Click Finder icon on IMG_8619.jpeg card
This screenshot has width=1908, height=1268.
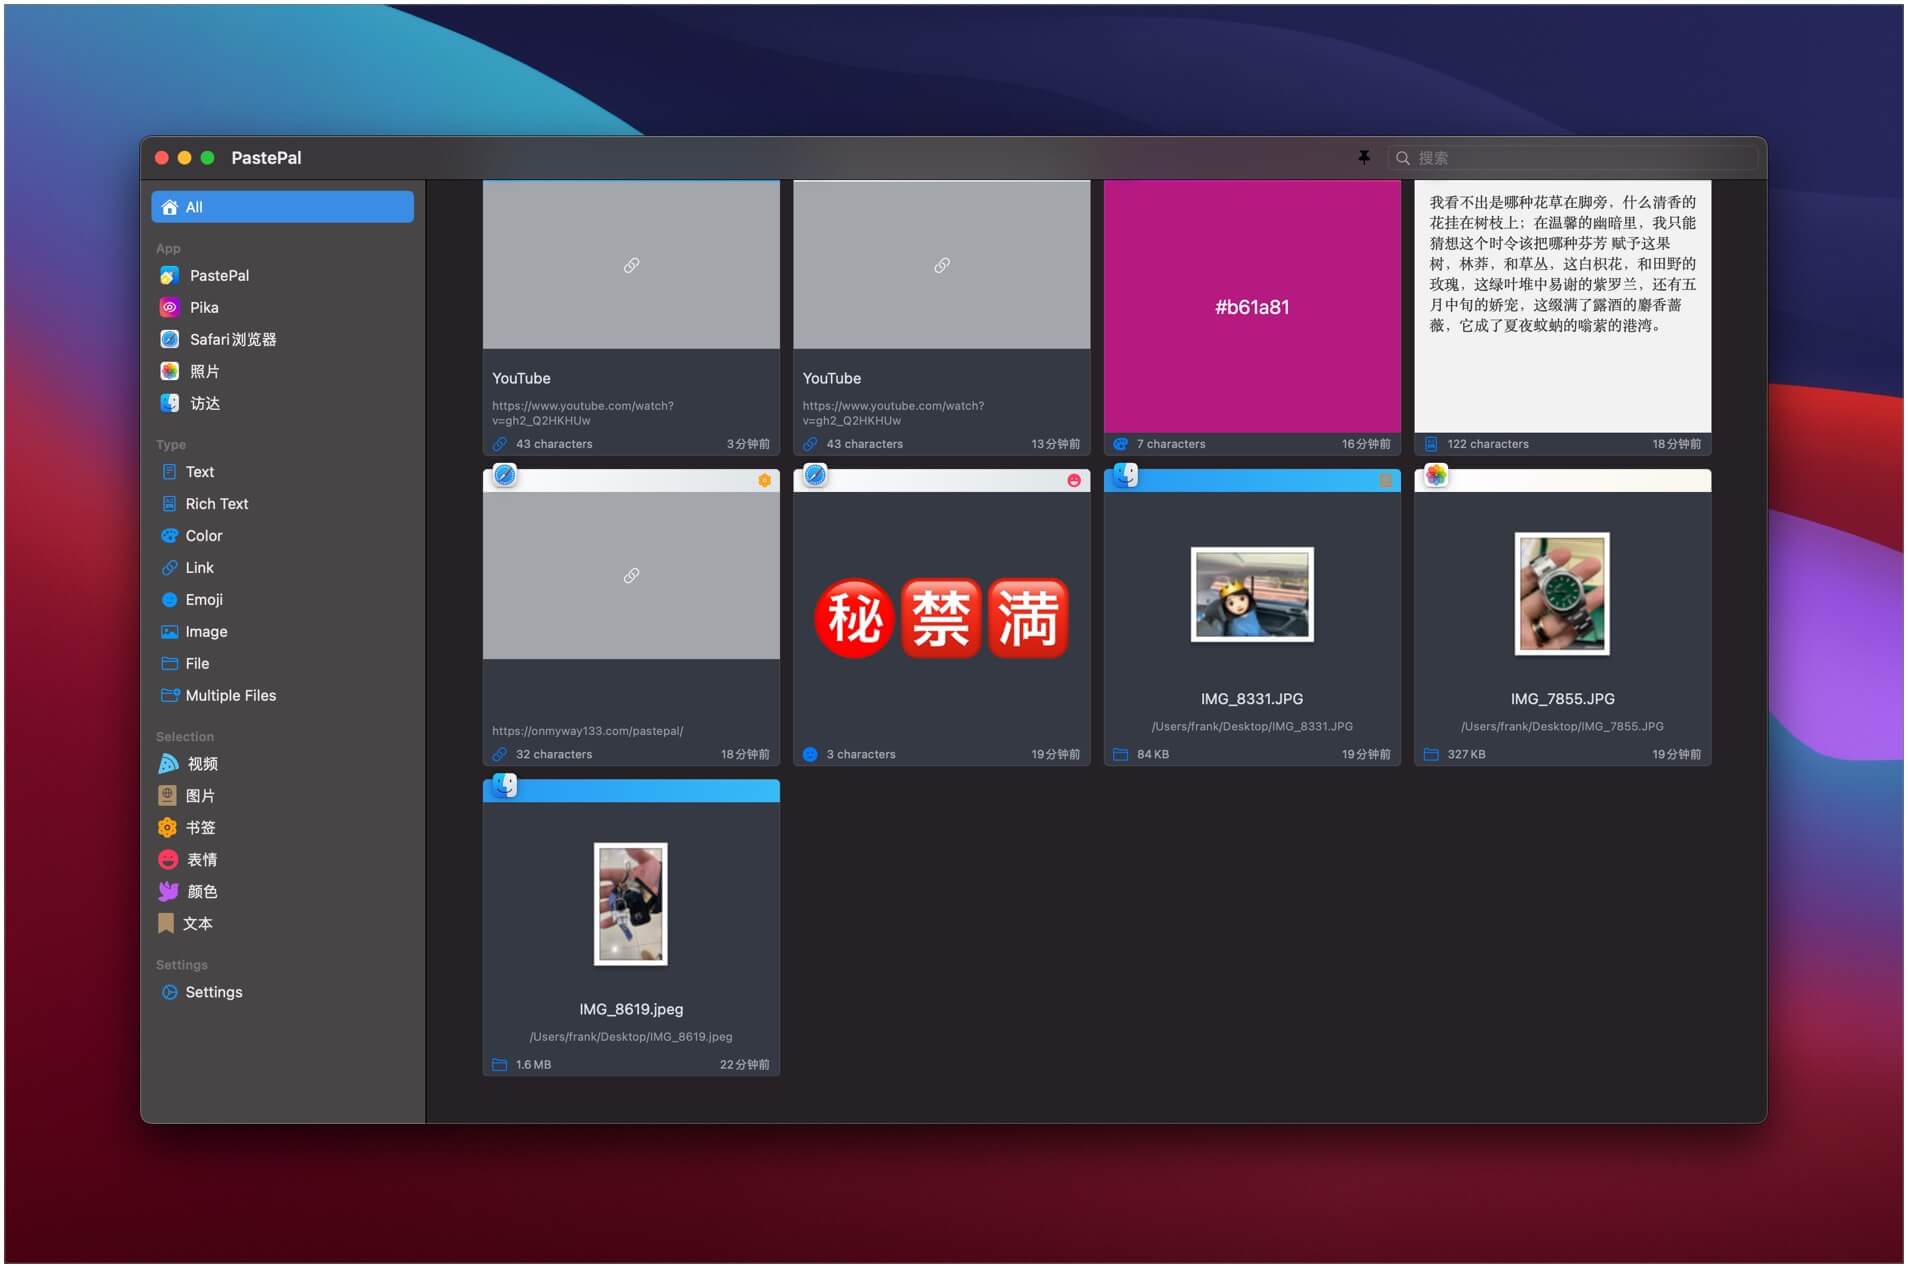coord(505,786)
